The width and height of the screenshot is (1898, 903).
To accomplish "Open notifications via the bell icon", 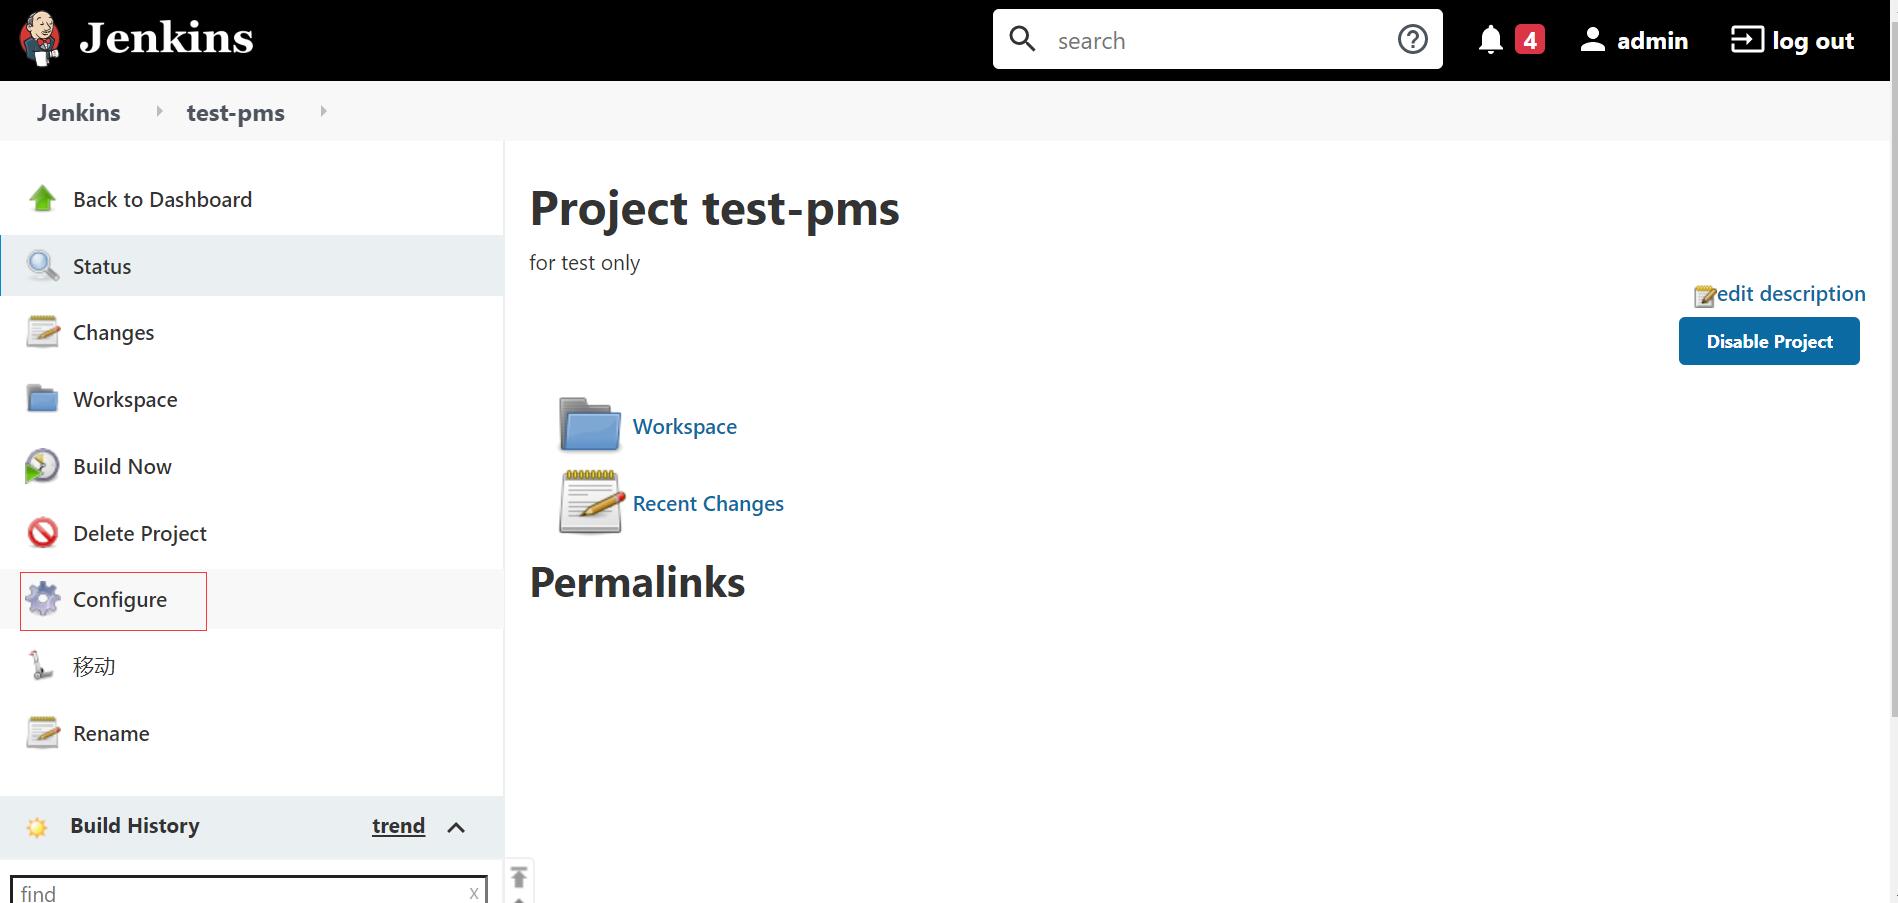I will (x=1489, y=39).
